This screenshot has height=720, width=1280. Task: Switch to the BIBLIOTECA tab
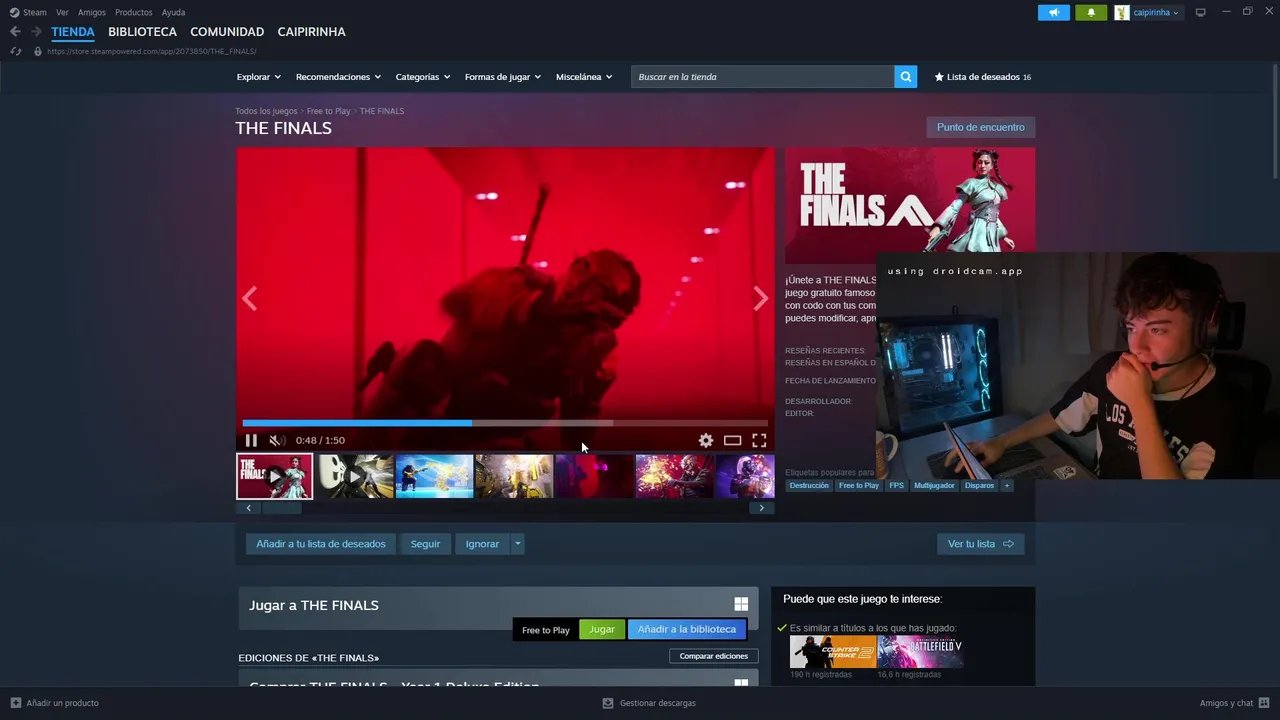click(142, 32)
